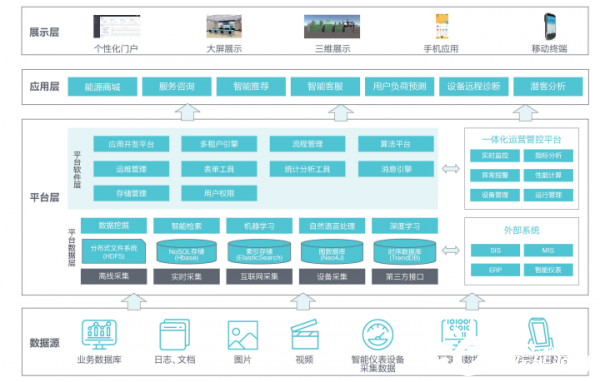The width and height of the screenshot is (600, 382).
Task: Select the 离线采集 dark block
Action: point(114,276)
